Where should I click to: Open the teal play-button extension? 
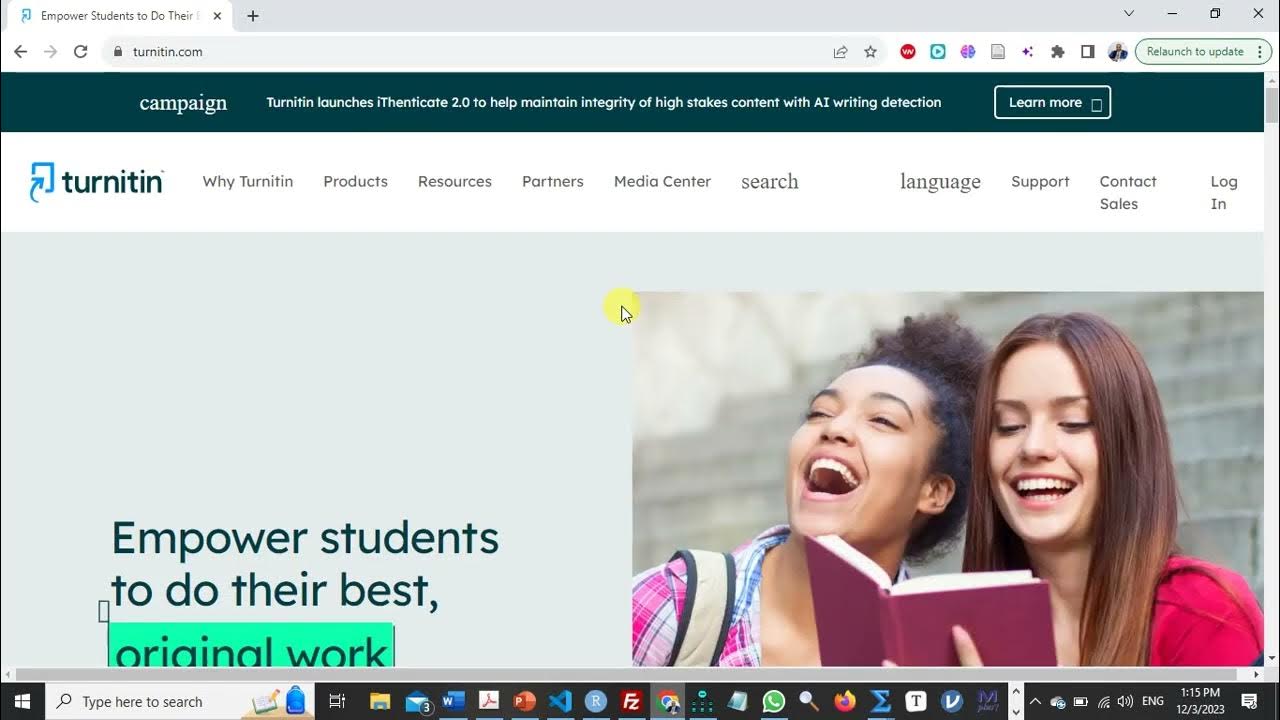[x=938, y=52]
